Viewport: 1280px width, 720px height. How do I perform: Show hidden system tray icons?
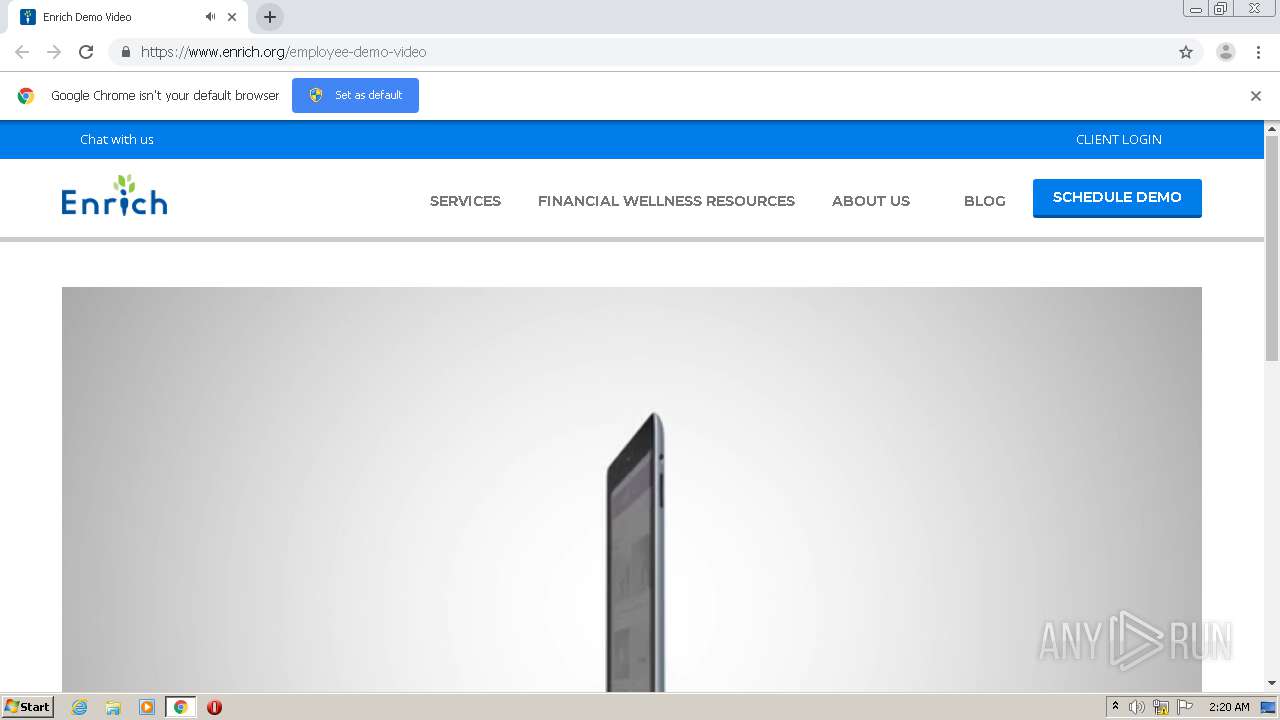tap(1115, 707)
